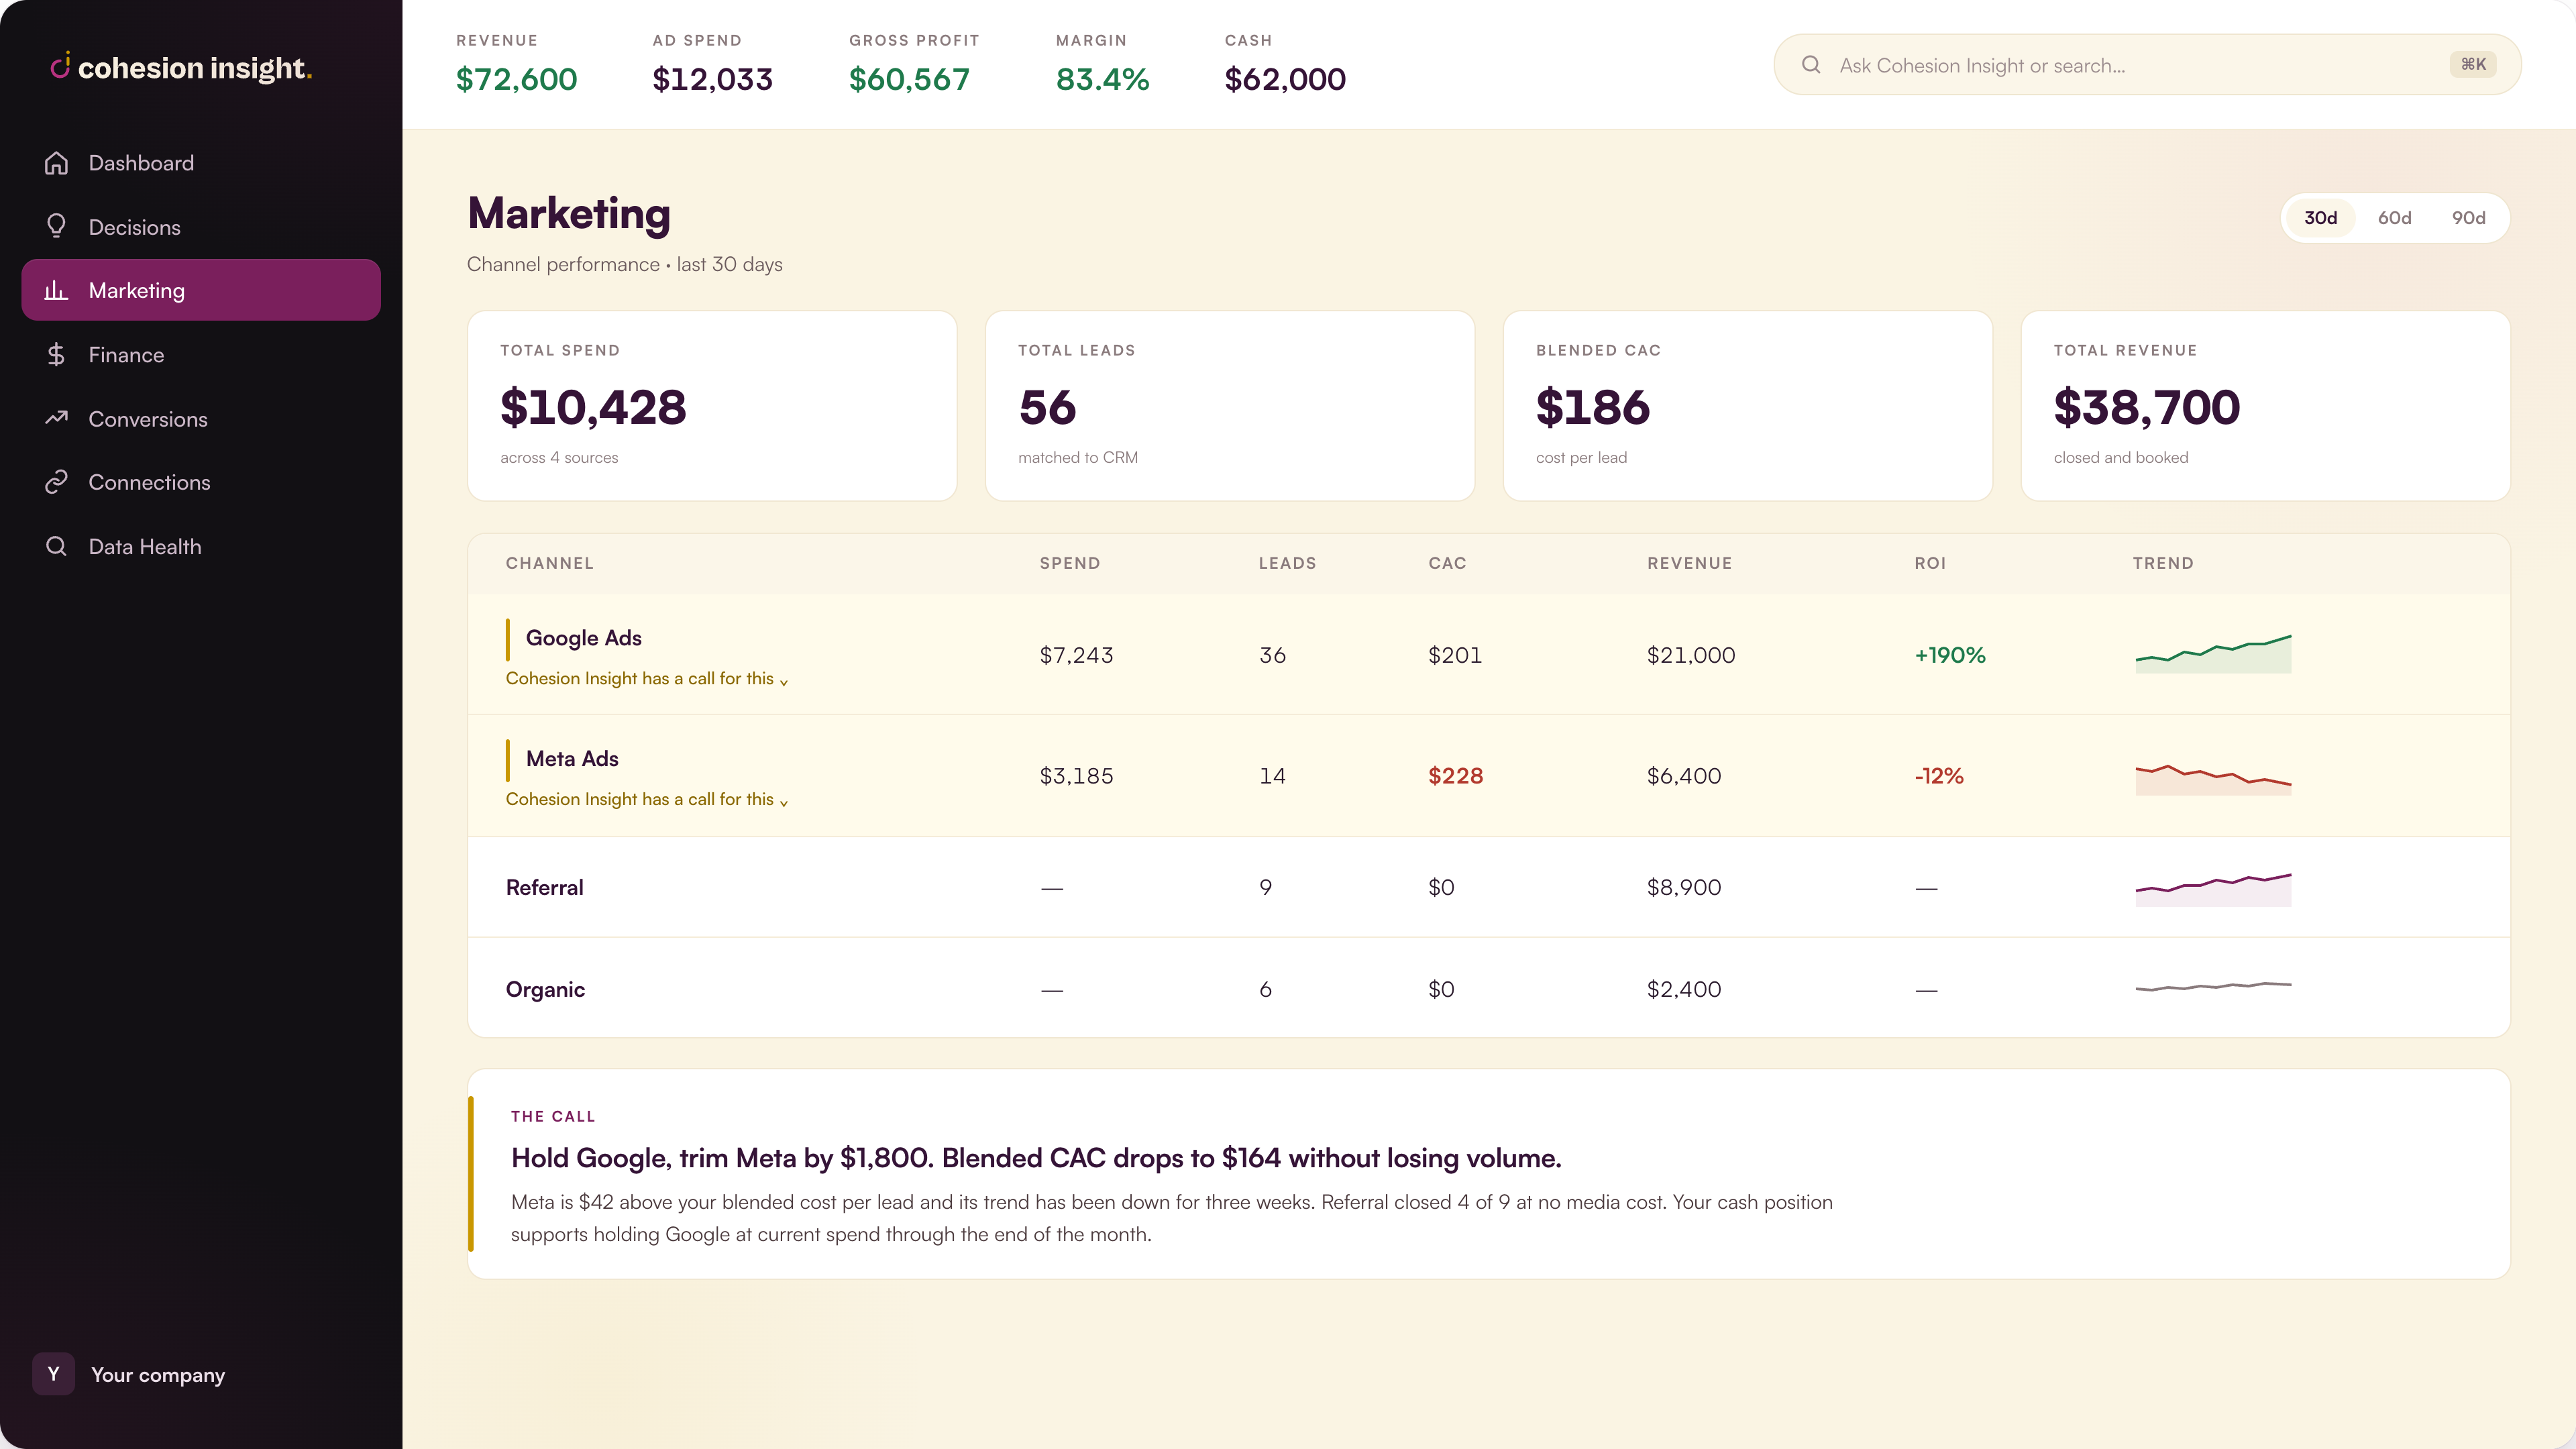Screen dimensions: 2576x1449
Task: Open the Dashboard page
Action: pos(201,163)
